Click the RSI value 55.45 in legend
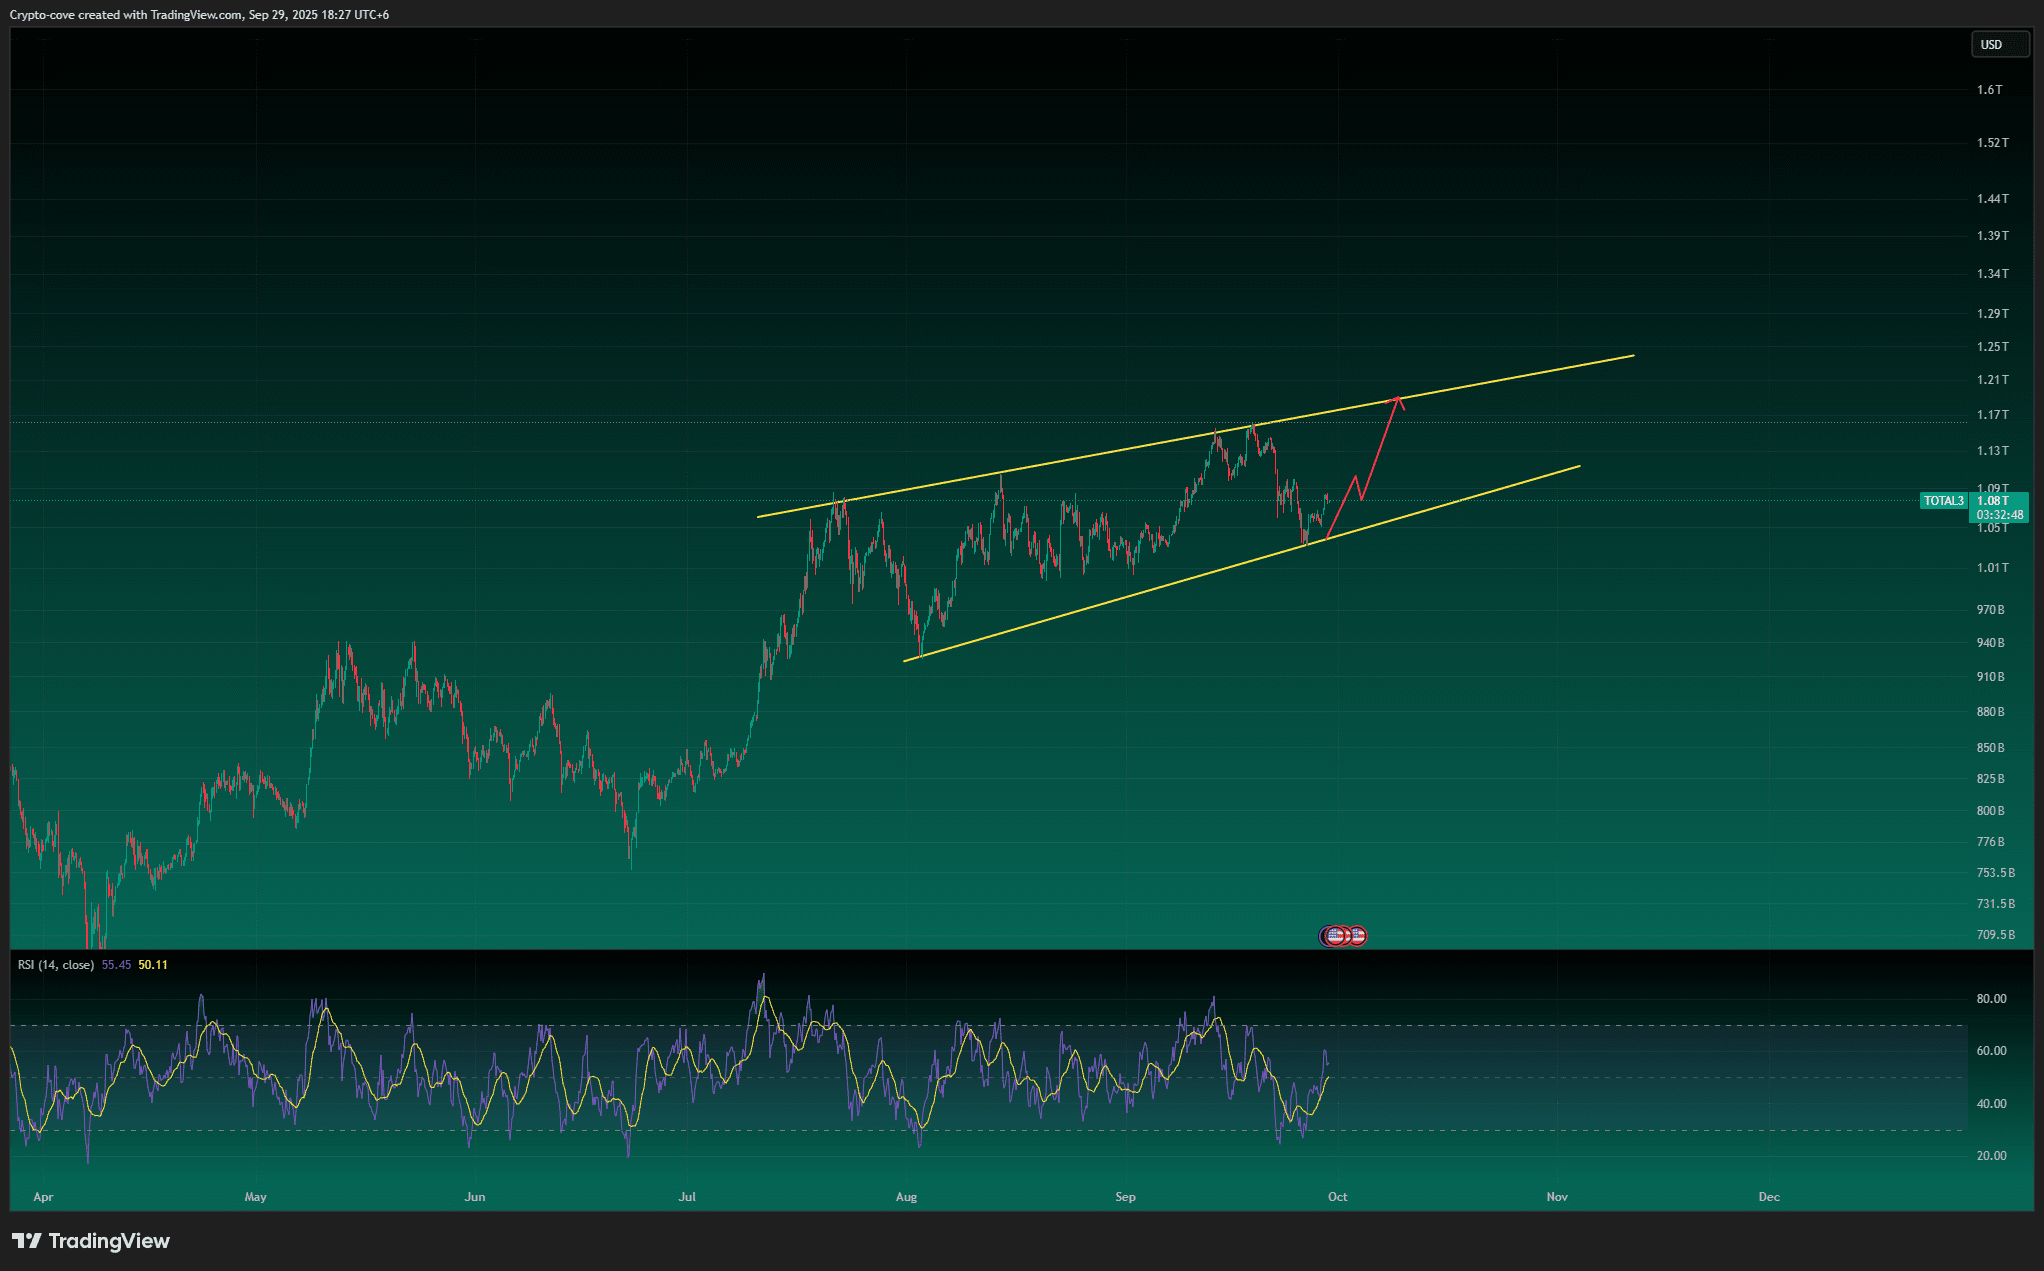The width and height of the screenshot is (2044, 1271). click(x=116, y=965)
